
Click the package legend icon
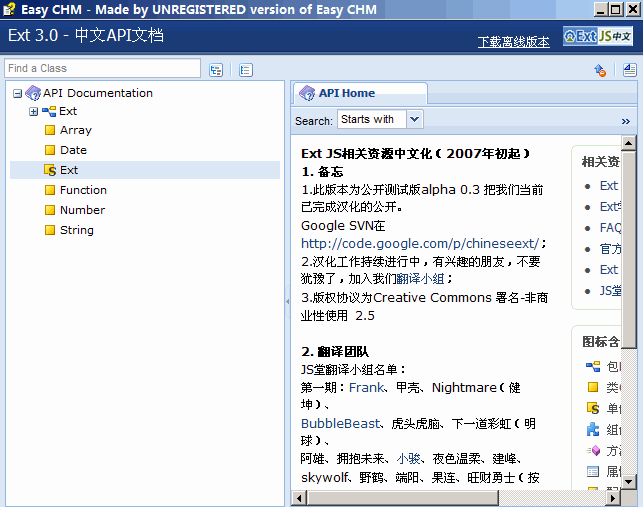[593, 366]
